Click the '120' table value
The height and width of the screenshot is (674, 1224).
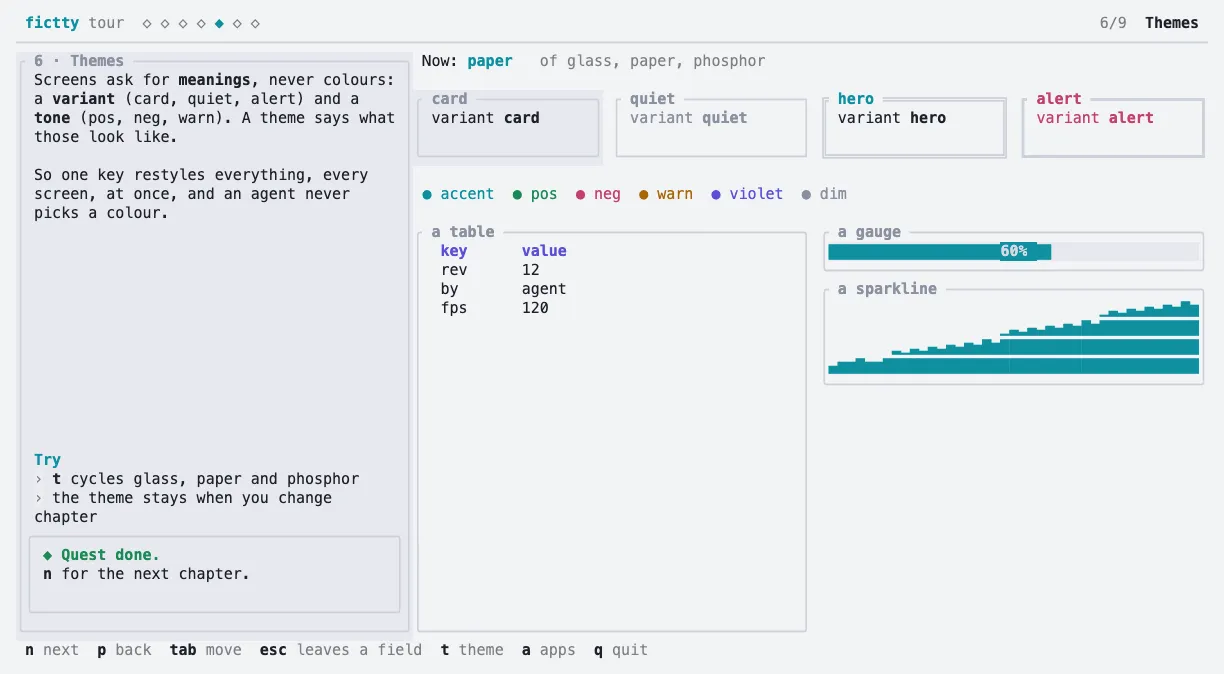[x=535, y=308]
